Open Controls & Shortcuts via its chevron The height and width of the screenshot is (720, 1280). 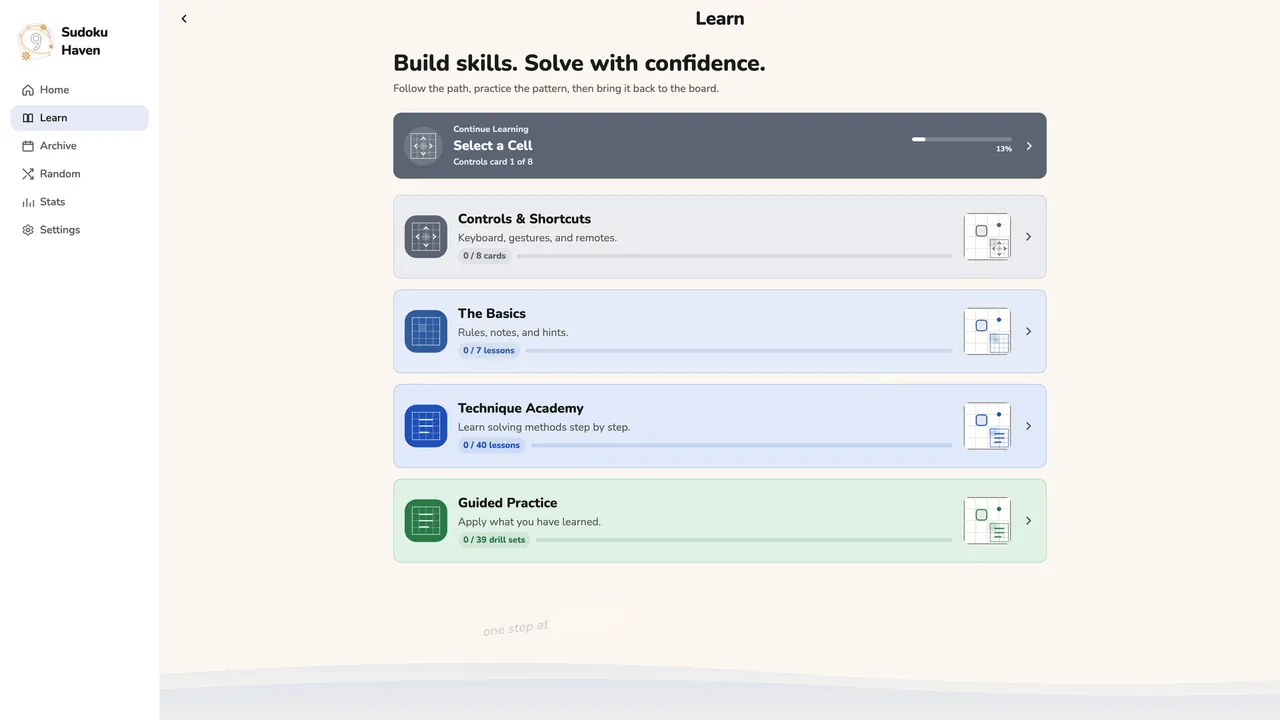click(x=1028, y=237)
